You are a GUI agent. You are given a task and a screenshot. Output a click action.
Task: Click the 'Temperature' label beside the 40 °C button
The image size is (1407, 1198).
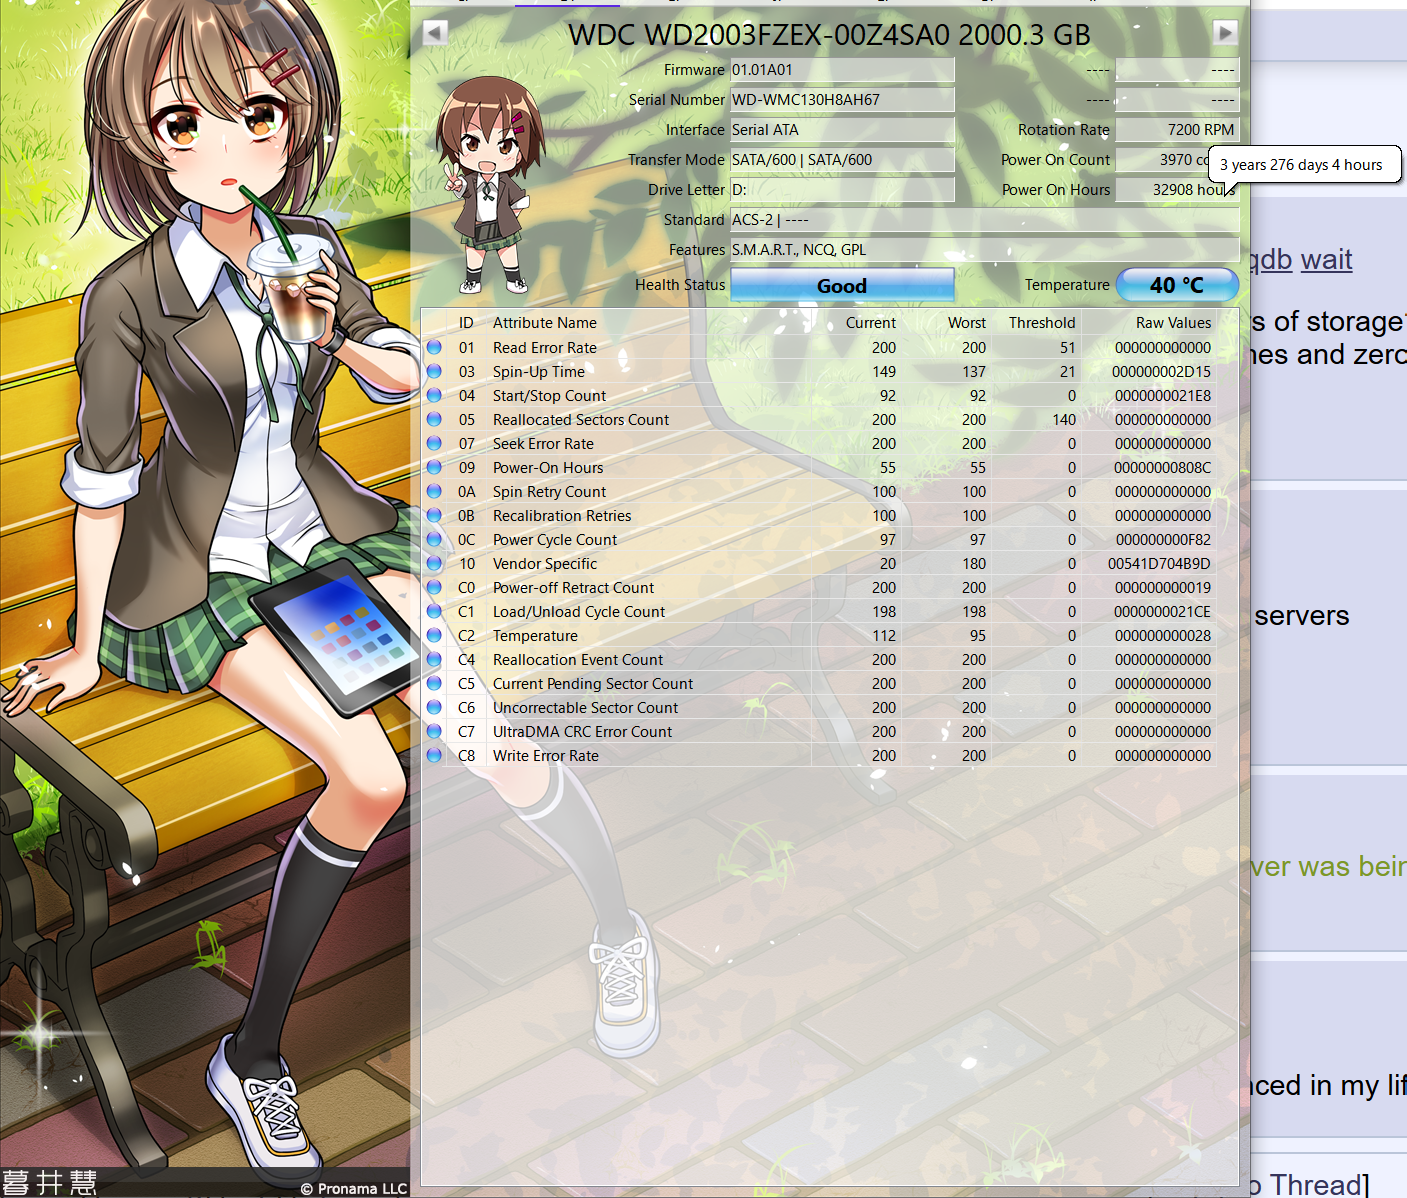[1067, 285]
